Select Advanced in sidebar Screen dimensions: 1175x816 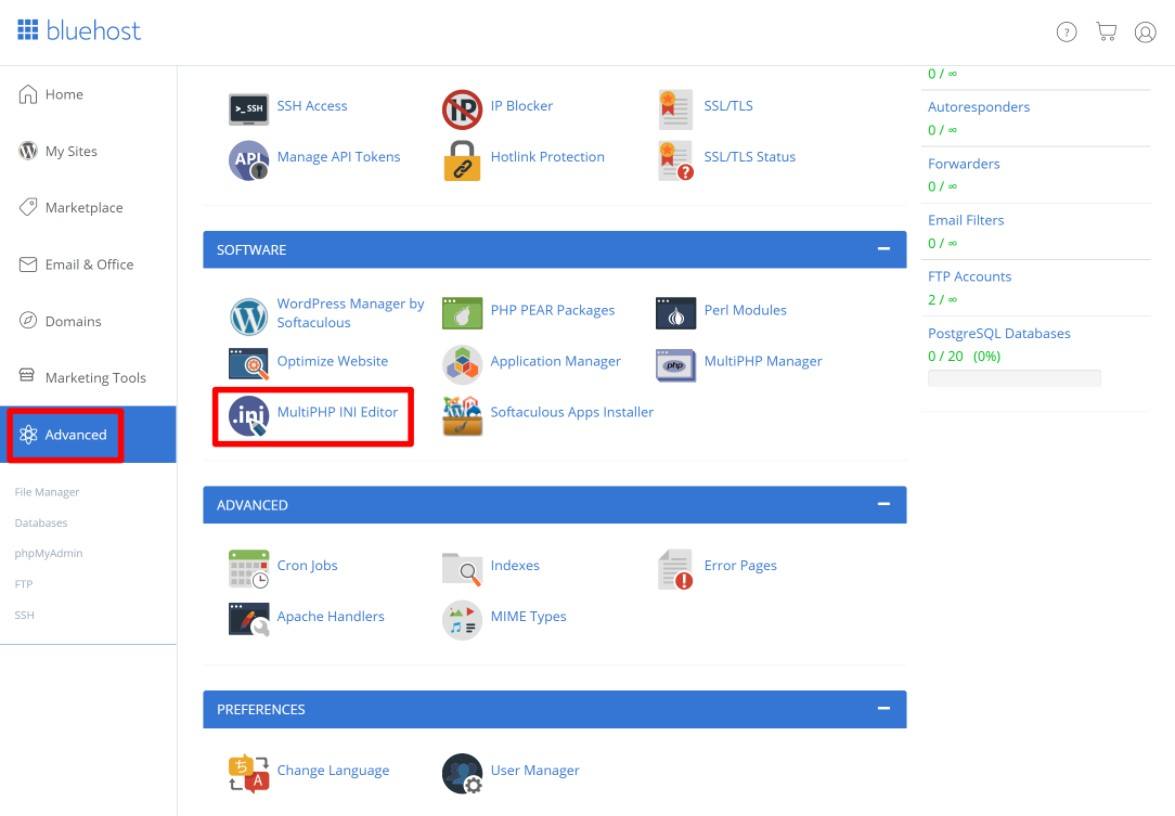click(x=88, y=435)
